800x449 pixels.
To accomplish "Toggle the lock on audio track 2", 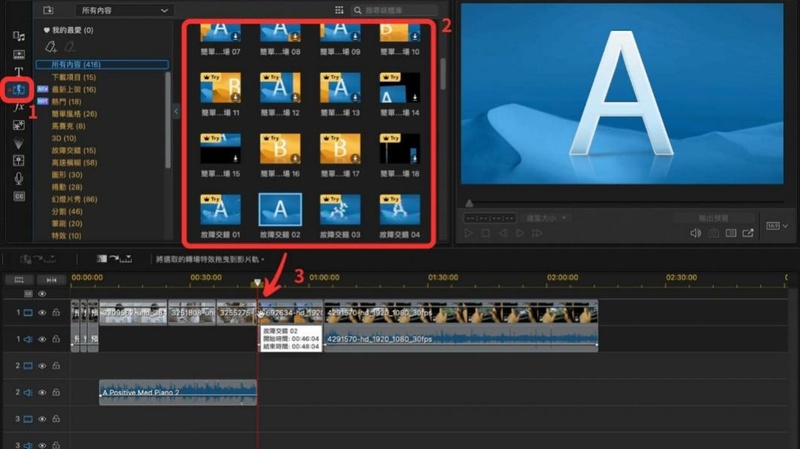I will coord(56,393).
